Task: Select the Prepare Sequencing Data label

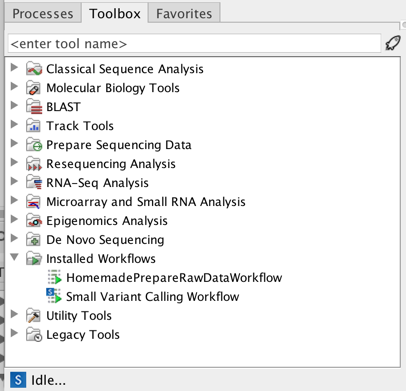Action: point(119,145)
